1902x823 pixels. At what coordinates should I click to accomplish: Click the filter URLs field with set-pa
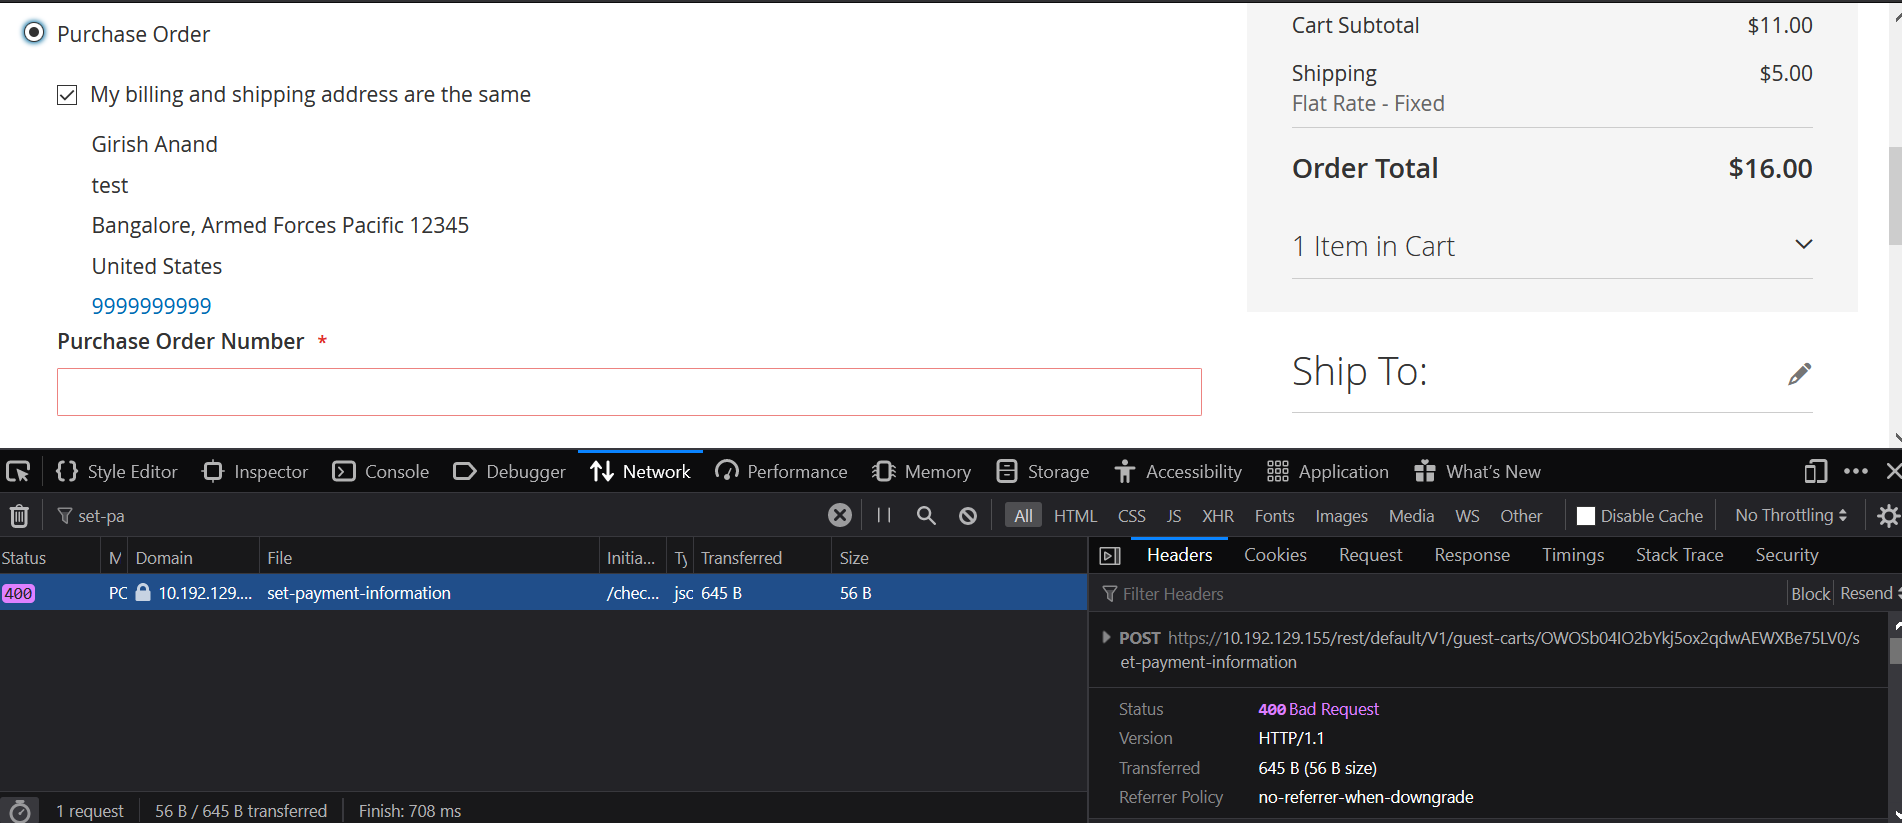440,516
